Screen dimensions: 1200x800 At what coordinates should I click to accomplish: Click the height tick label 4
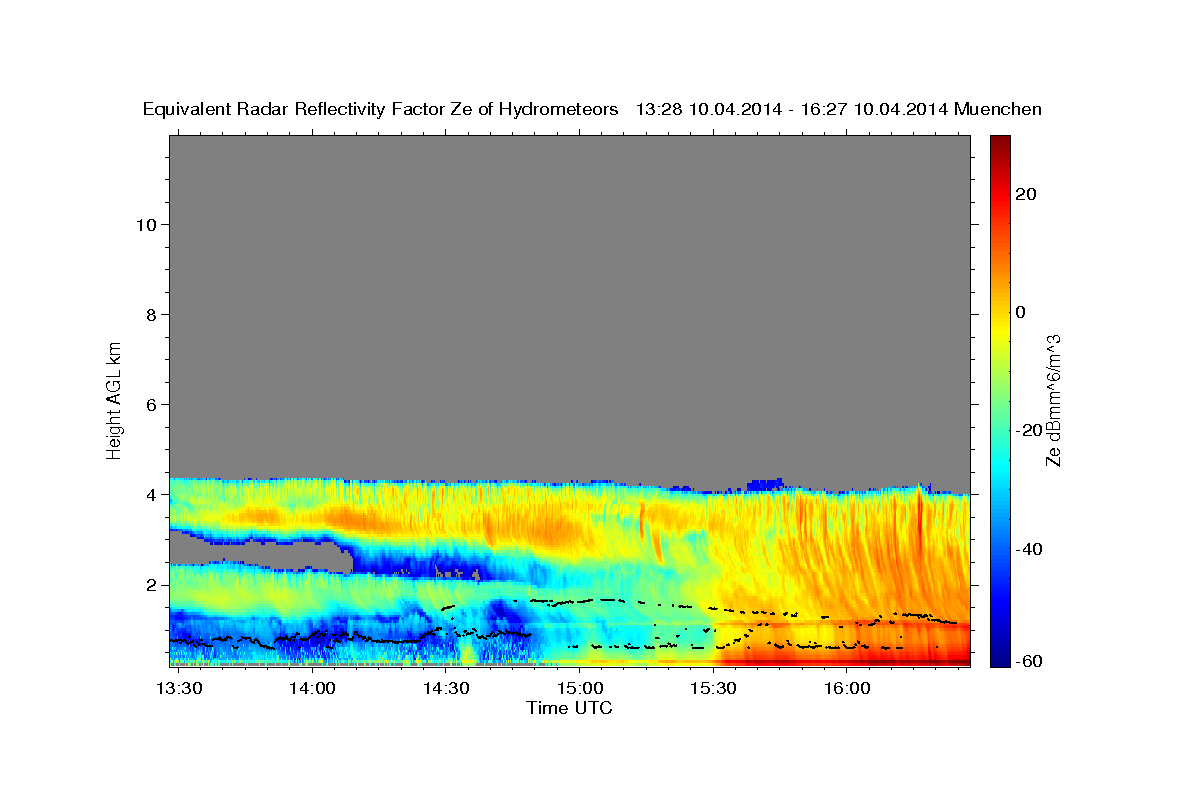(152, 494)
